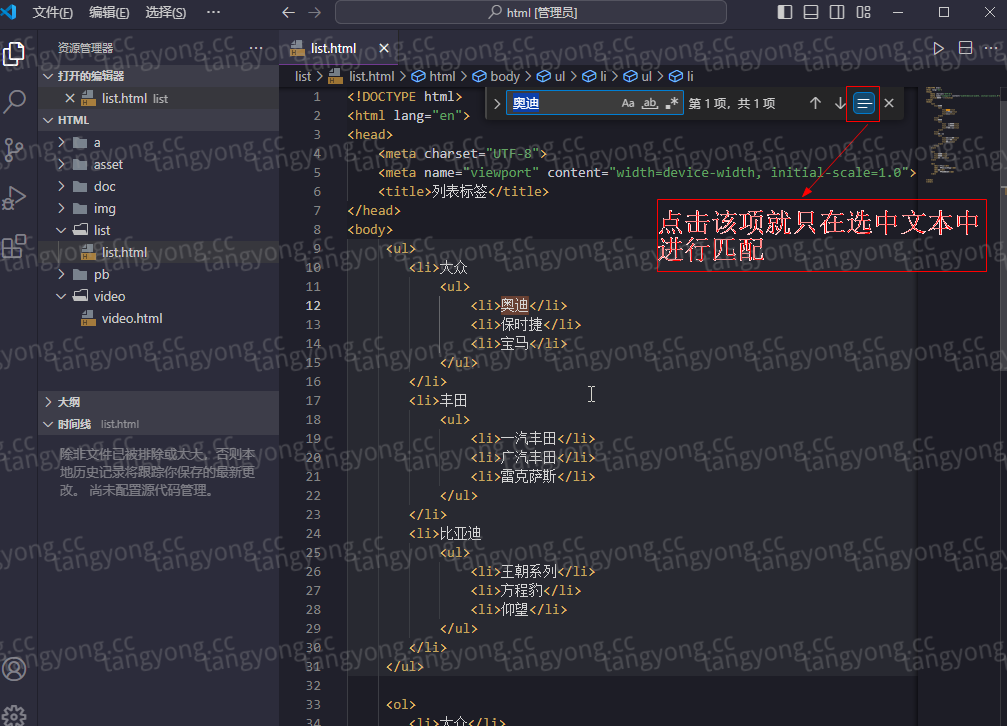Open the Manage gear icon
The image size is (1007, 726).
coord(14,714)
